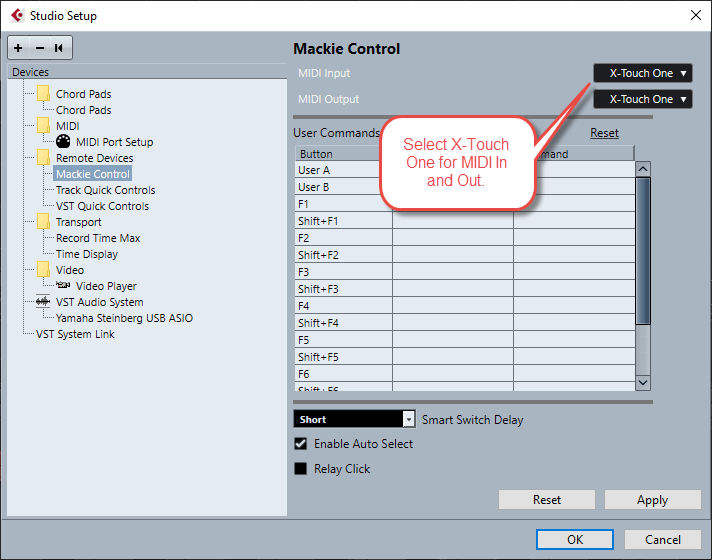Viewport: 712px width, 560px height.
Task: Click the Remote Devices folder icon
Action: 44,158
